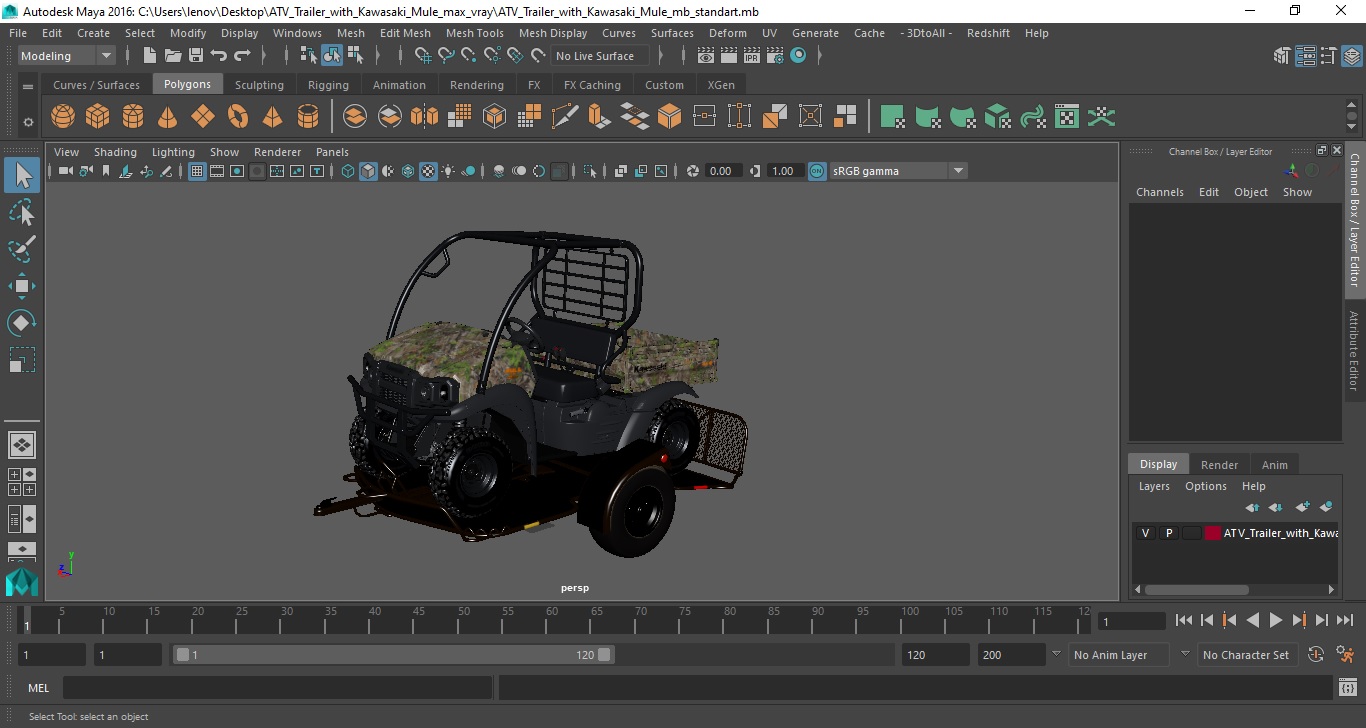Click the new scene file icon
The image size is (1366, 728).
point(150,56)
